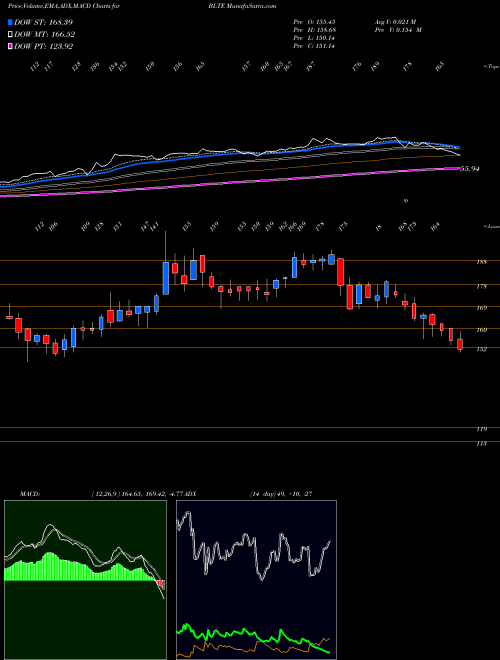Screen dimensions: 500x660
Task: Select the DOW MT: 166.52 legend label
Action: tap(45, 35)
